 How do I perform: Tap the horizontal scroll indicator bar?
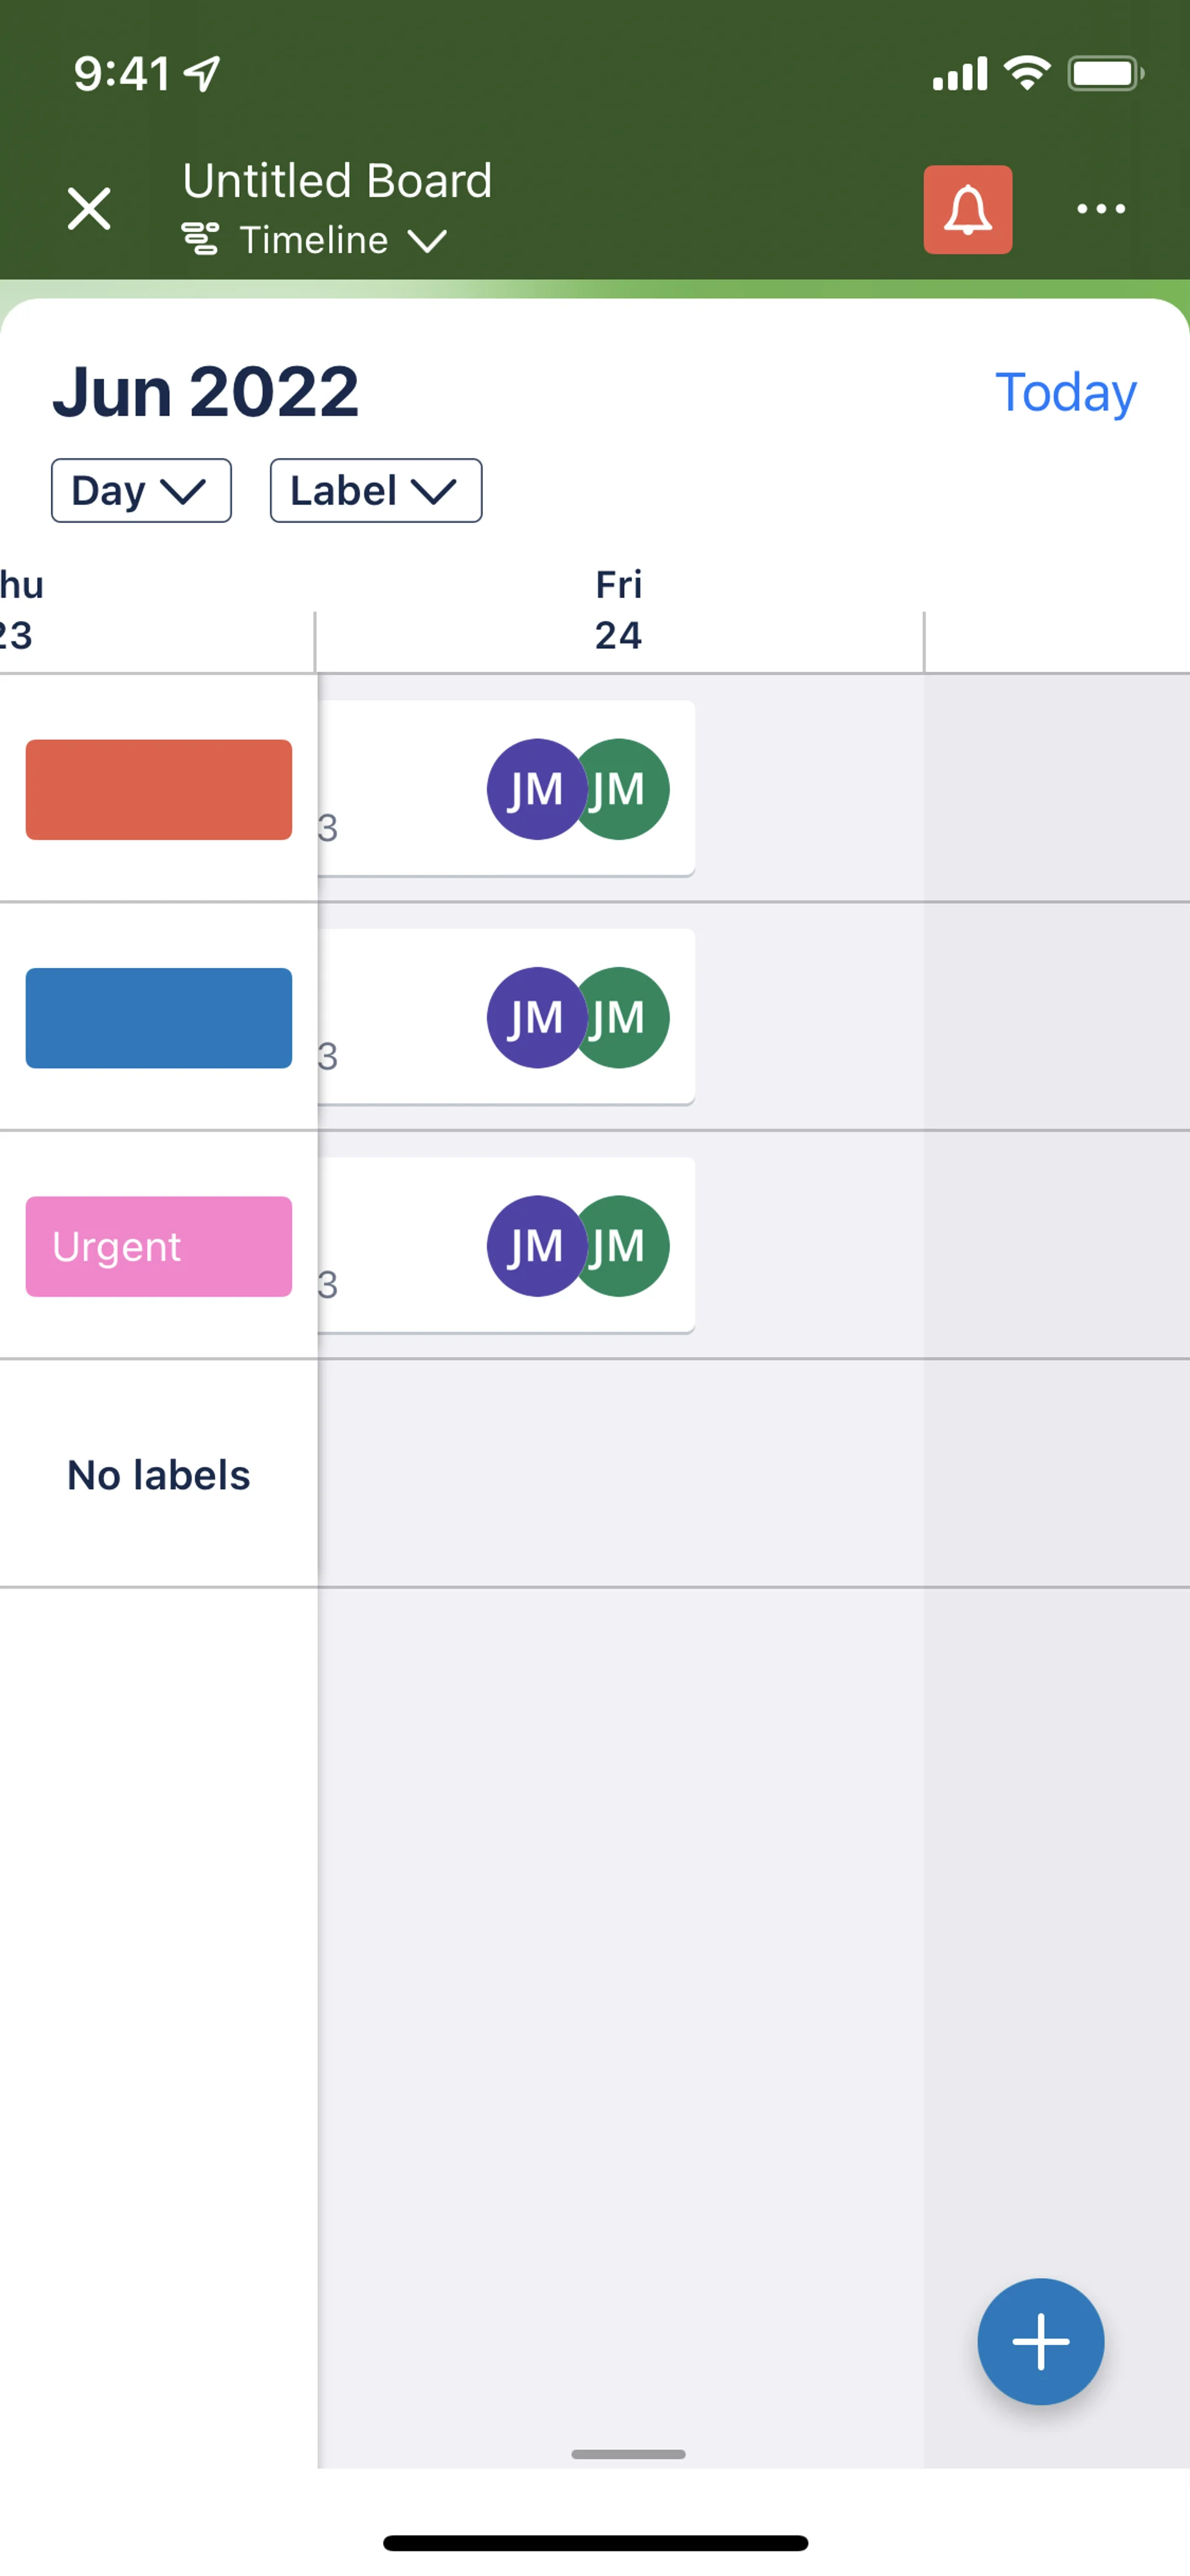(x=628, y=2454)
